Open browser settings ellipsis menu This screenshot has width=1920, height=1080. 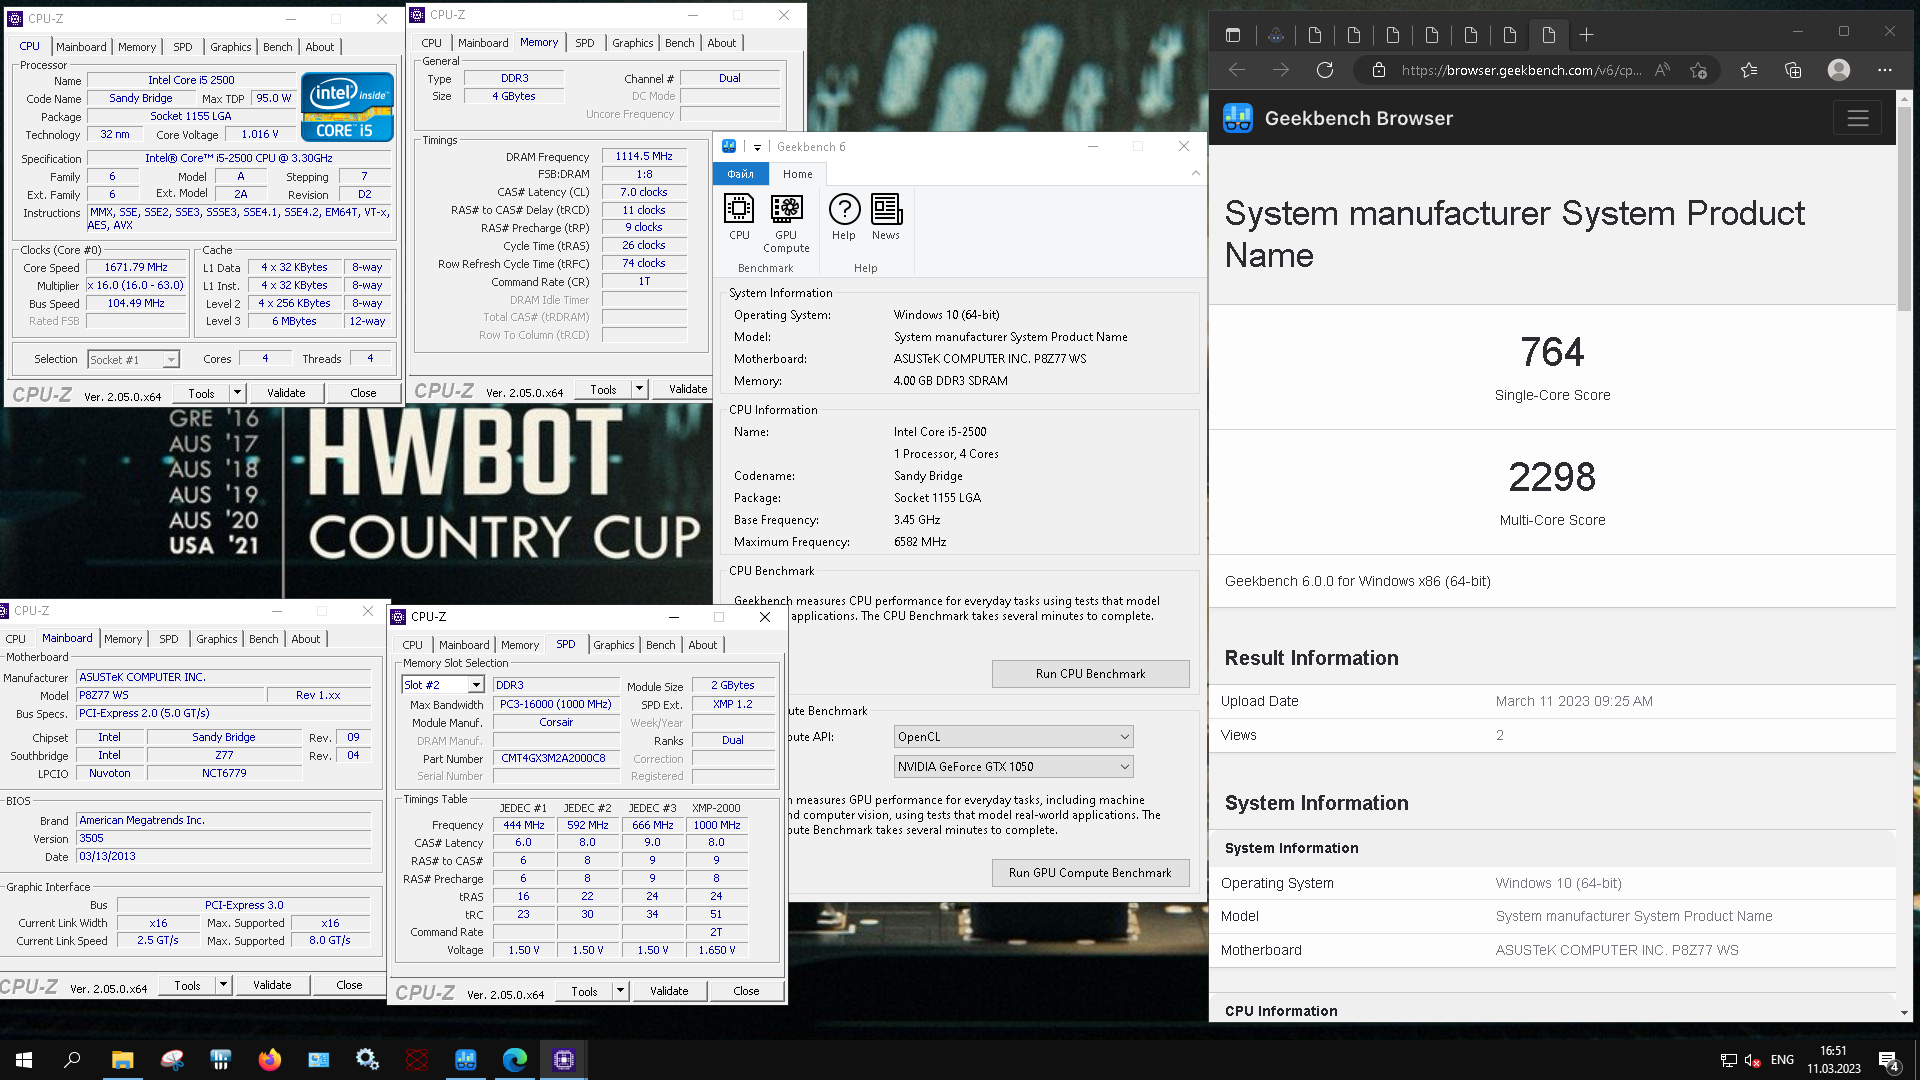coord(1885,70)
